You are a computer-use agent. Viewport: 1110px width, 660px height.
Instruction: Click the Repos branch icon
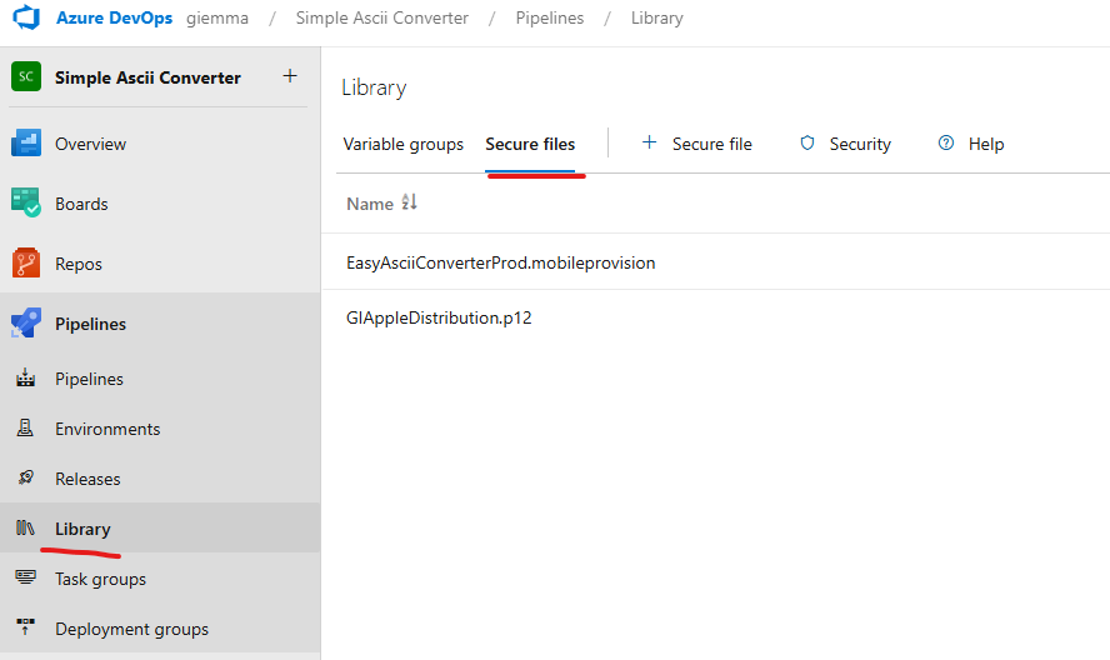click(x=26, y=264)
